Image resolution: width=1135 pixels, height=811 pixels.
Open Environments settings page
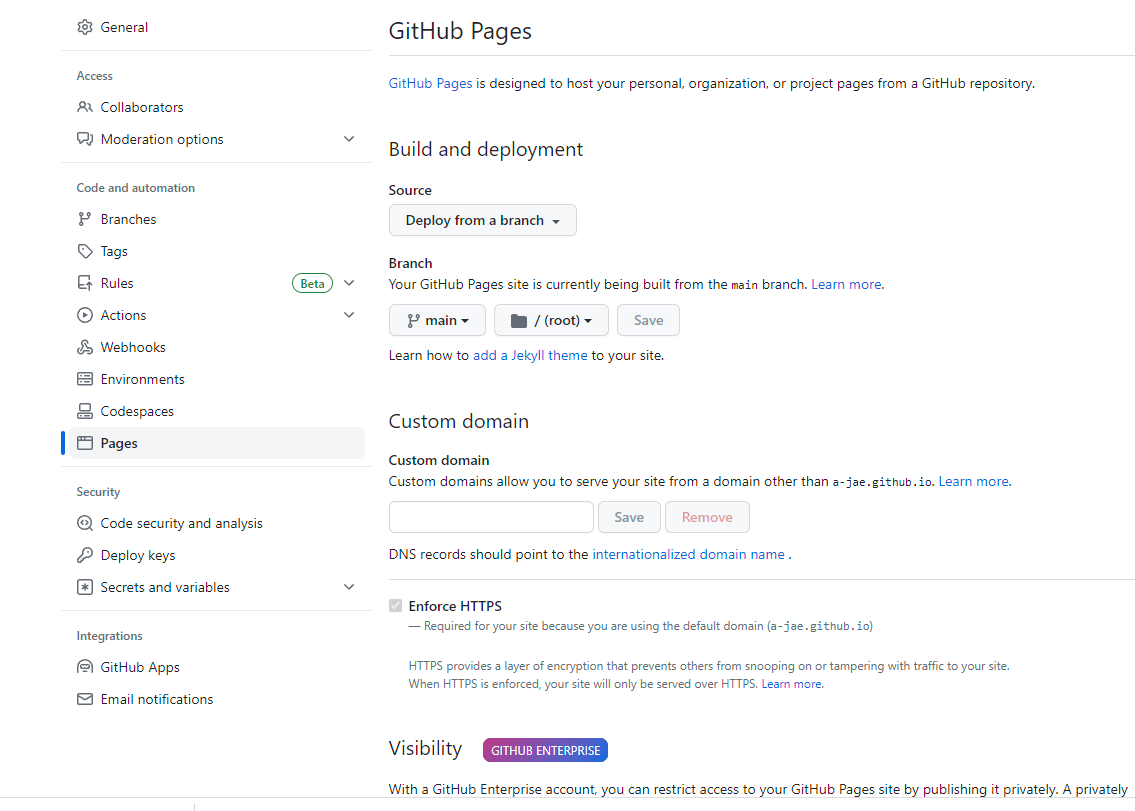point(216,379)
